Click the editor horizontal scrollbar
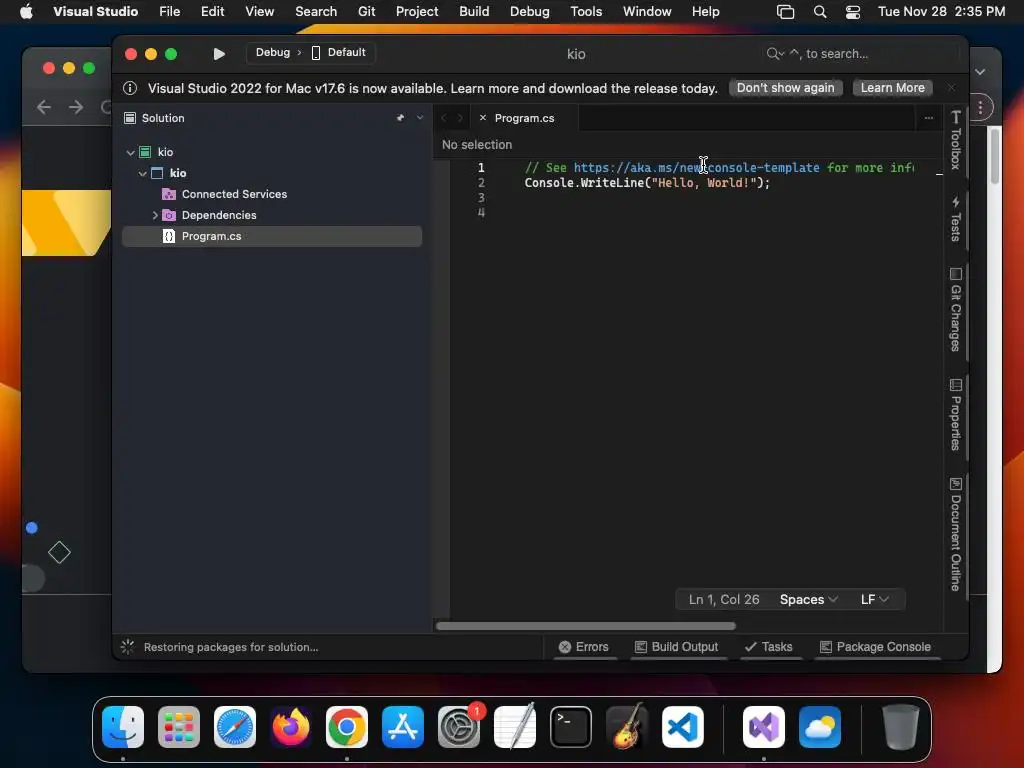1024x768 pixels. point(586,626)
